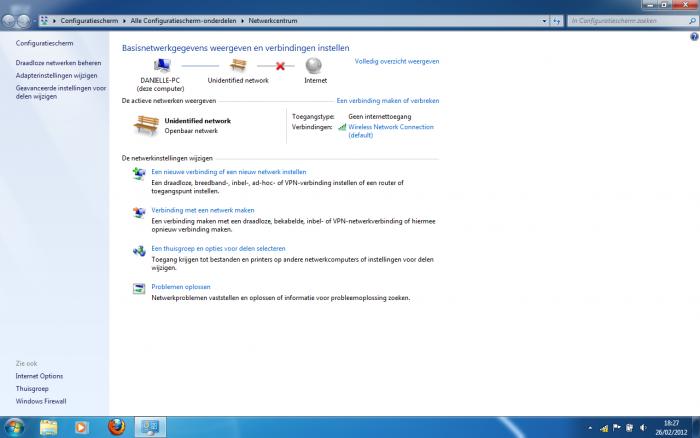The image size is (700, 438).
Task: Click the volume speaker tray icon
Action: point(643,428)
